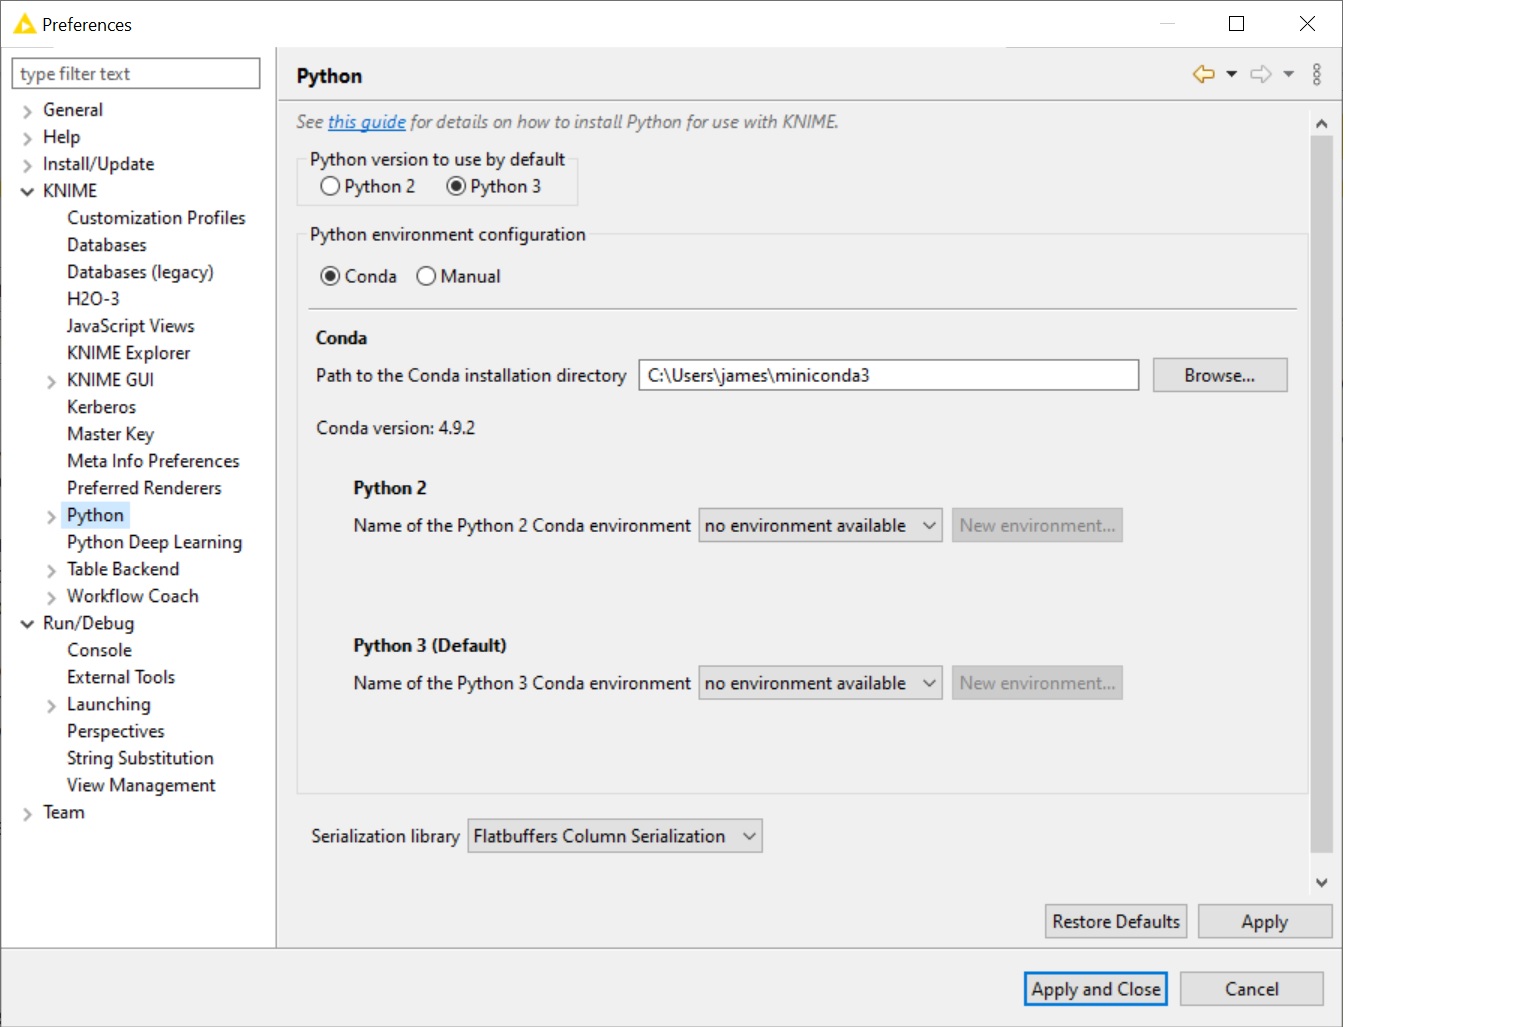This screenshot has width=1536, height=1027.
Task: Open Preferred Renderers page
Action: (x=144, y=488)
